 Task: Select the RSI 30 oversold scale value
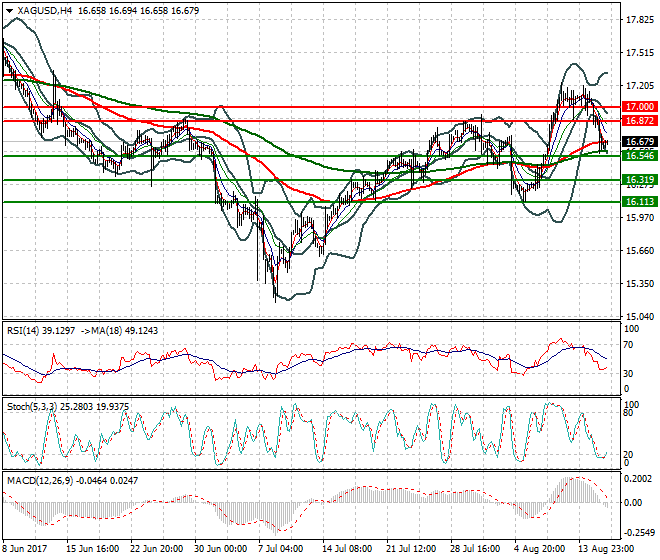(628, 373)
